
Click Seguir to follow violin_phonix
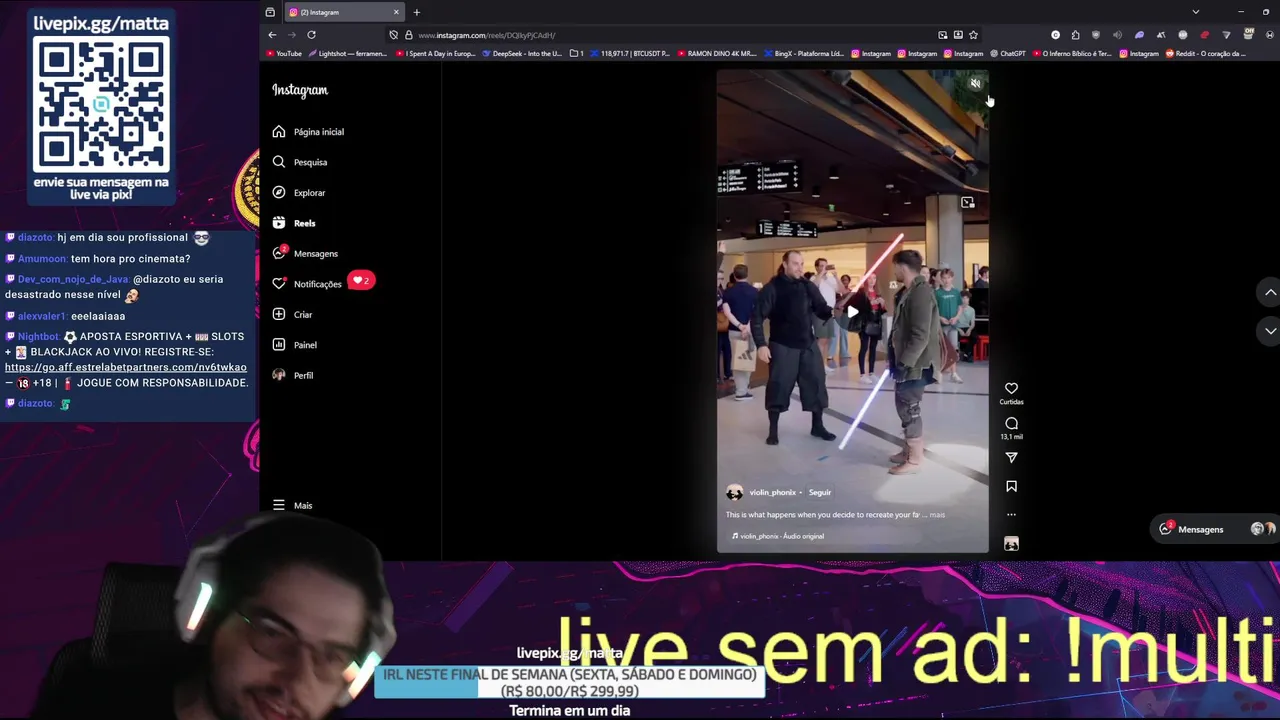[820, 493]
